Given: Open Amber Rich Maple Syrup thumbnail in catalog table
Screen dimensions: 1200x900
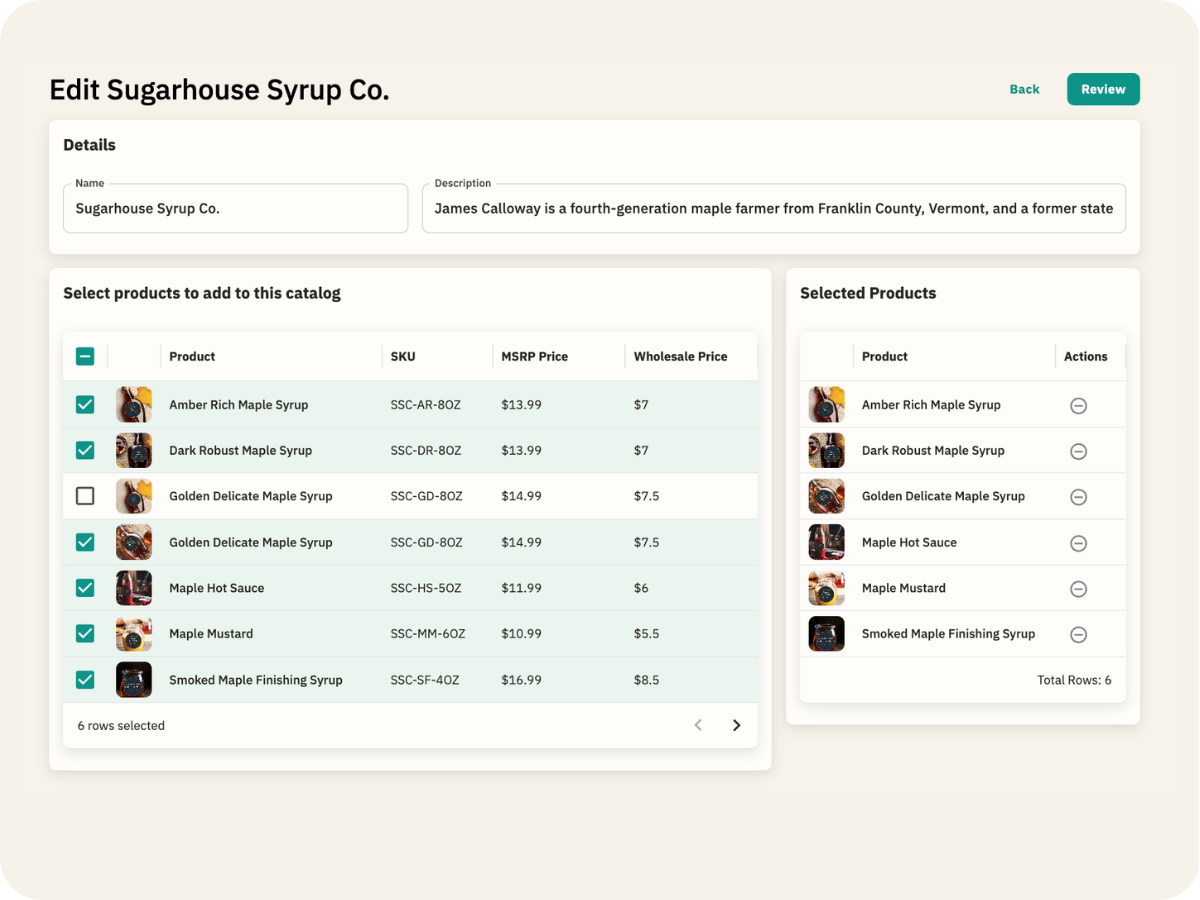Looking at the screenshot, I should [134, 405].
